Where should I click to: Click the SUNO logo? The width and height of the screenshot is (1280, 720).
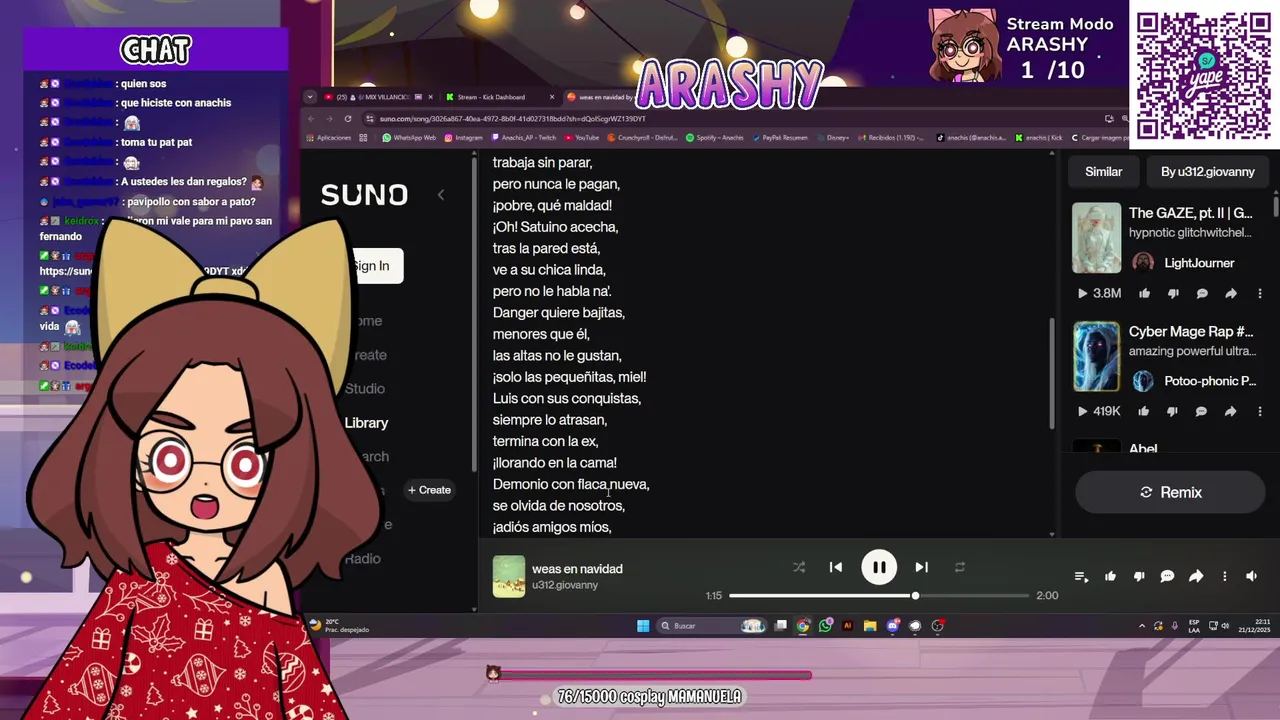click(x=364, y=195)
